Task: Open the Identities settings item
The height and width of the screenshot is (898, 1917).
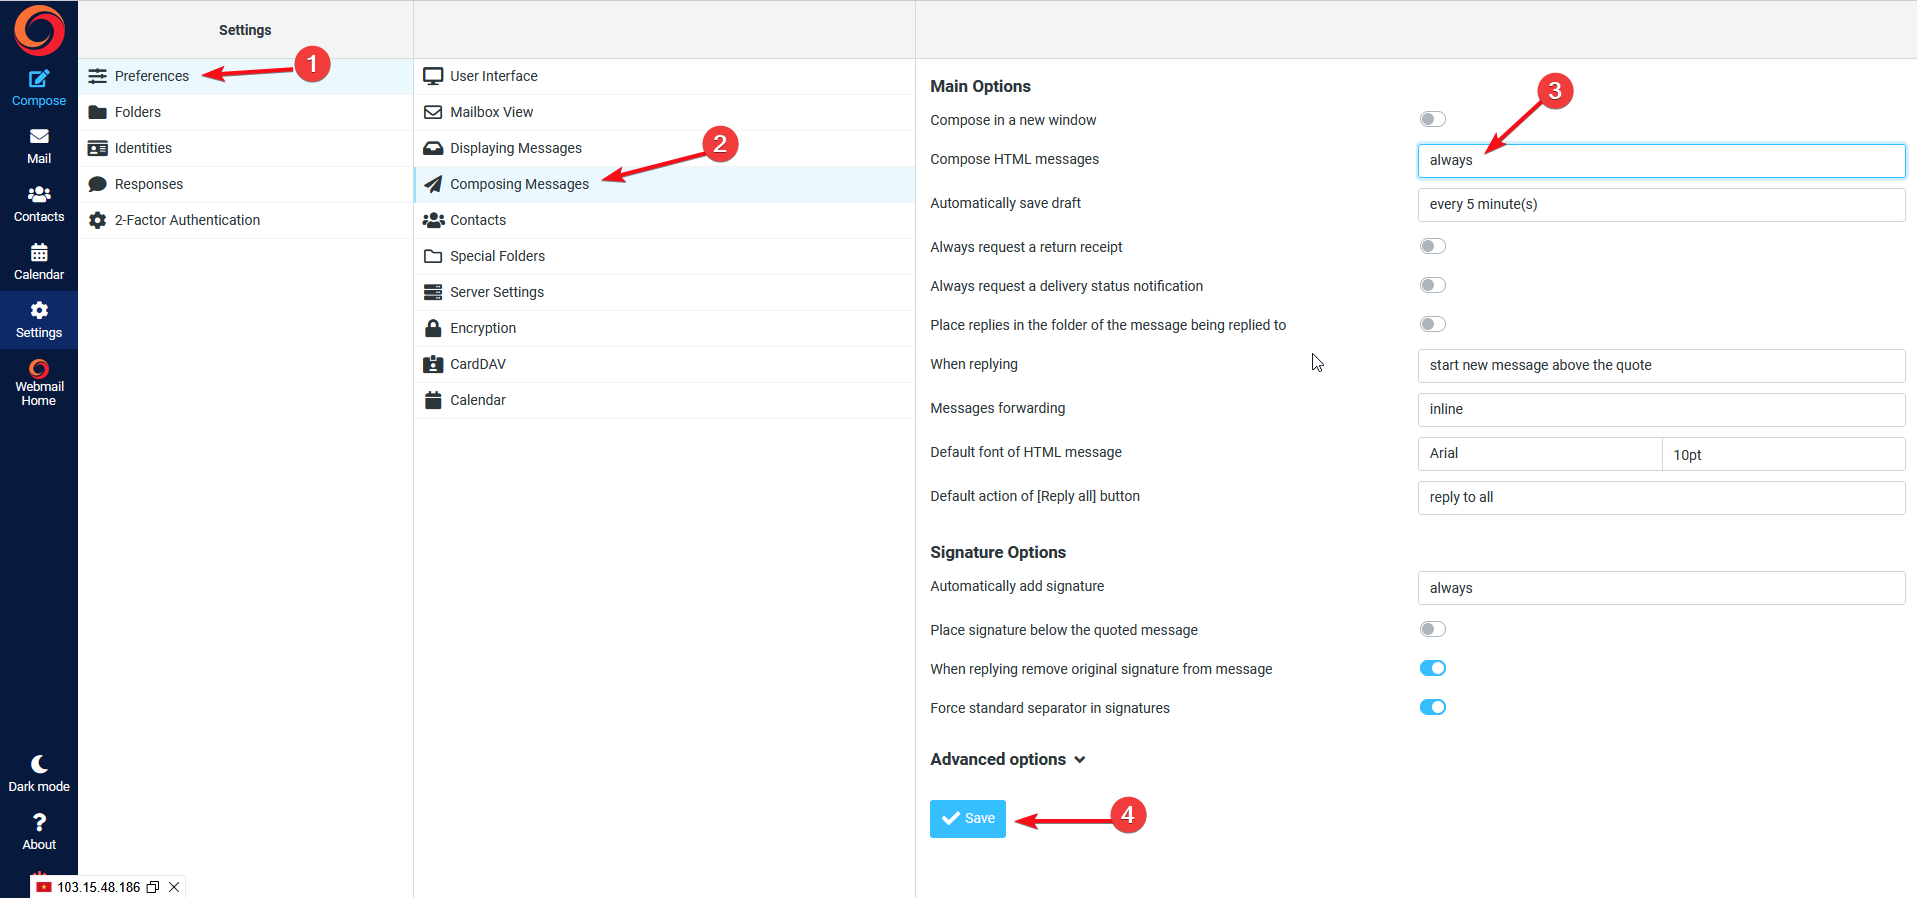Action: 143,148
